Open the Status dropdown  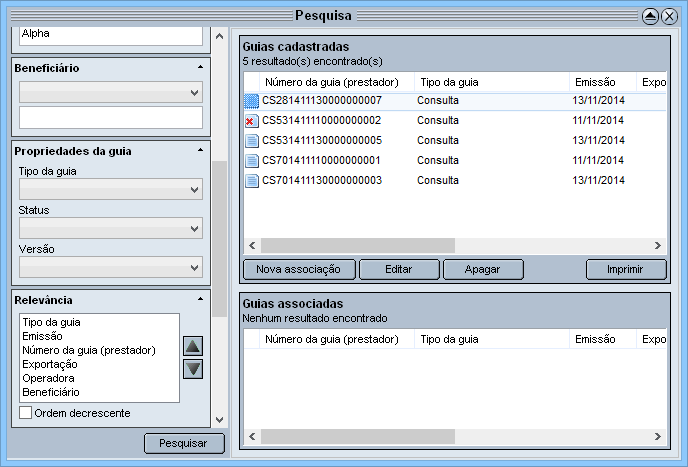(x=110, y=229)
